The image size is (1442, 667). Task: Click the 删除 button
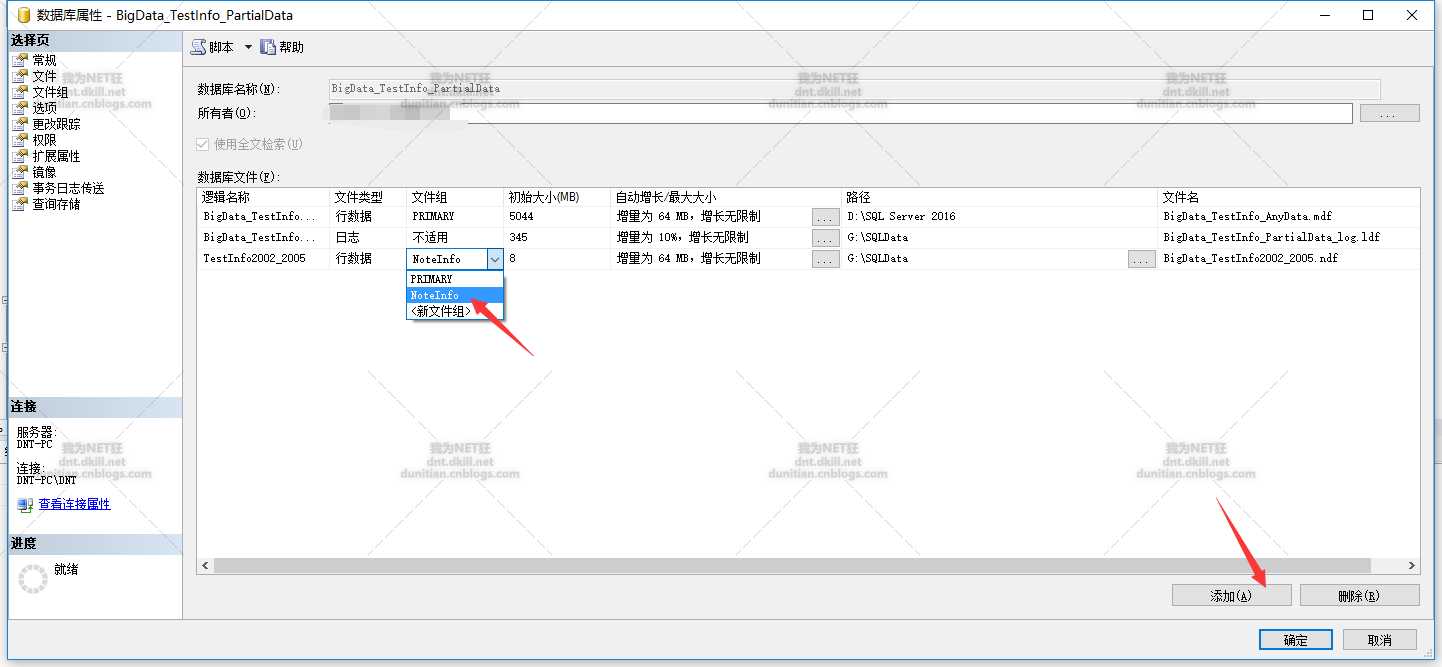coord(1359,595)
